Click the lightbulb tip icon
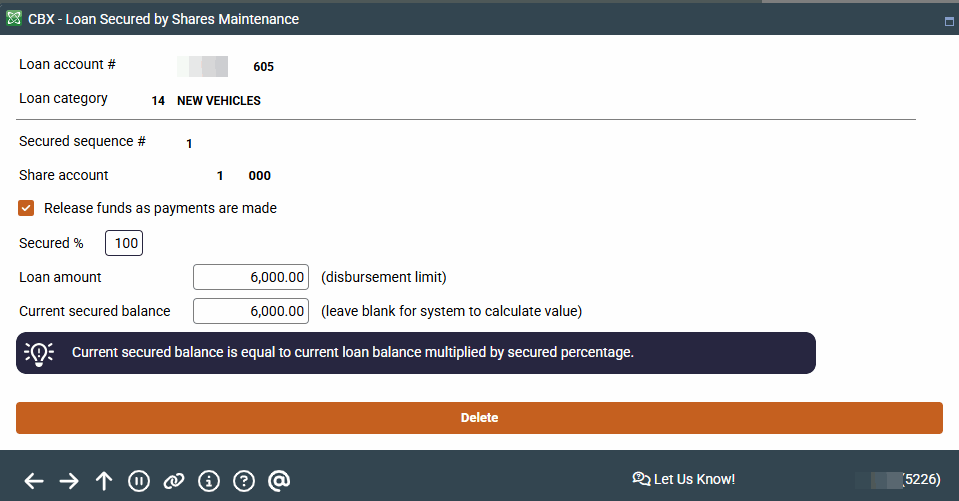The width and height of the screenshot is (959, 501). tap(39, 353)
